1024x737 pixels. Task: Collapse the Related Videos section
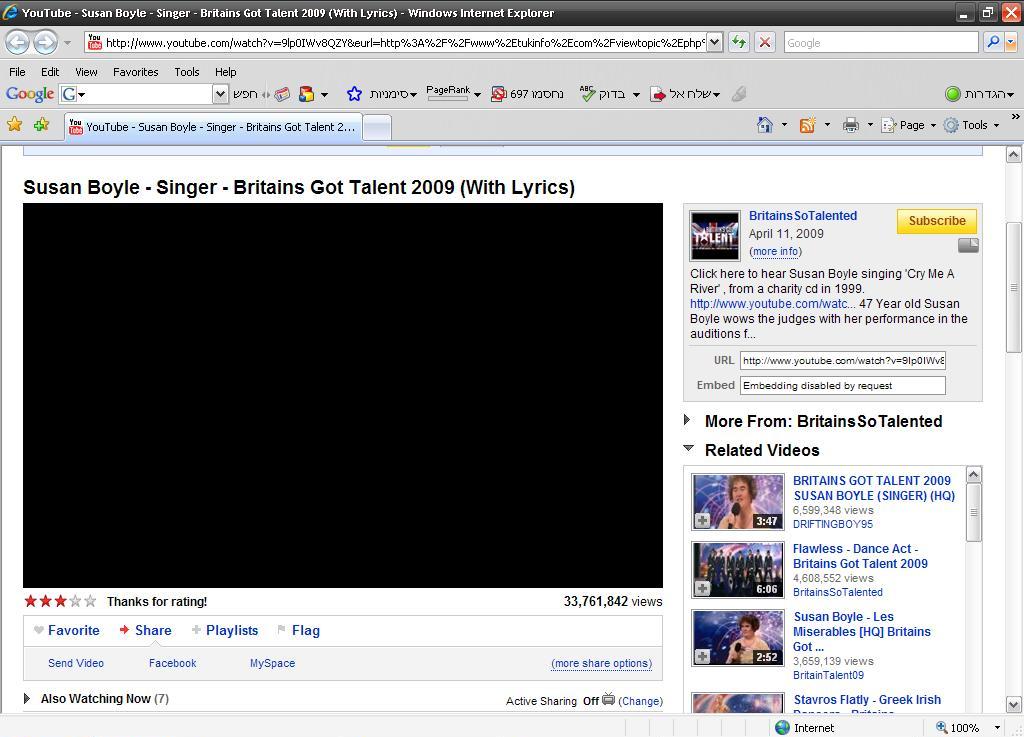click(688, 448)
